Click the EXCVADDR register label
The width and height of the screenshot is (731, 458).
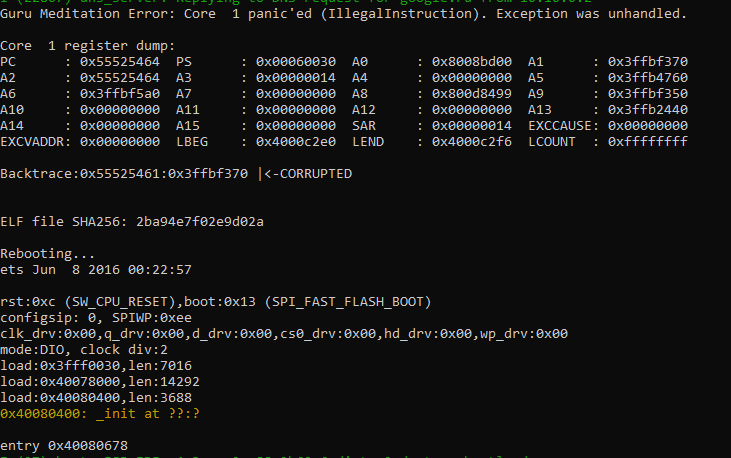(x=32, y=142)
